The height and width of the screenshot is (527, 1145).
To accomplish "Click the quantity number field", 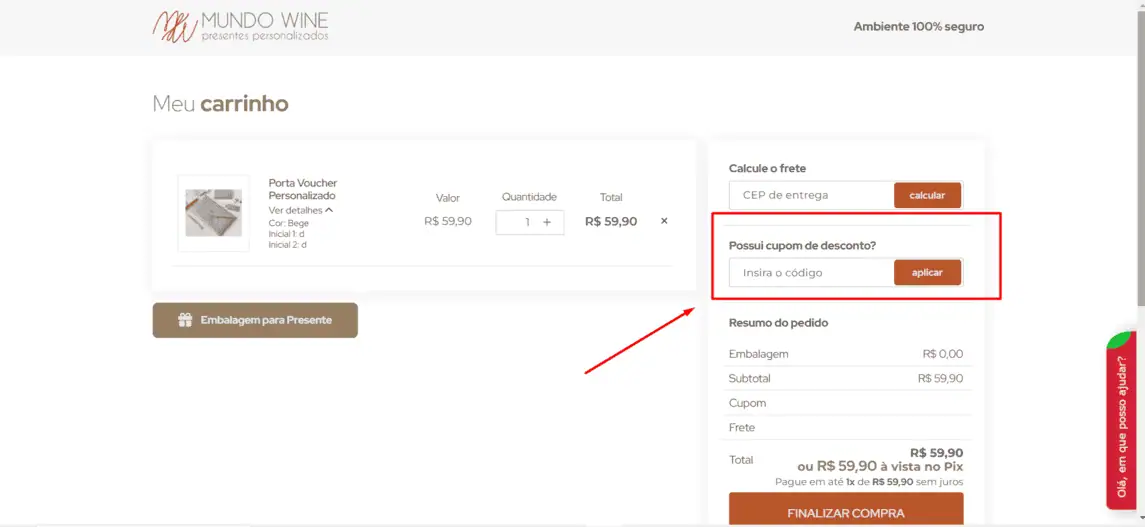I will pyautogui.click(x=522, y=222).
